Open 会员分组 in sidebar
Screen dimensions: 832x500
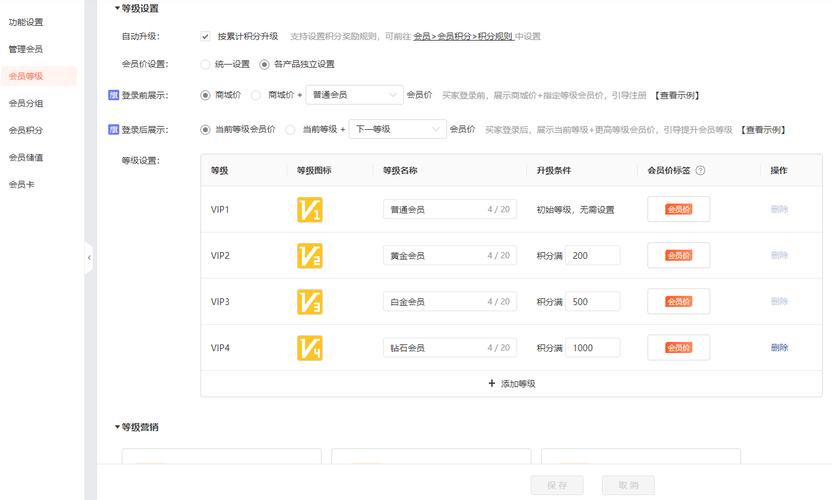coord(26,103)
